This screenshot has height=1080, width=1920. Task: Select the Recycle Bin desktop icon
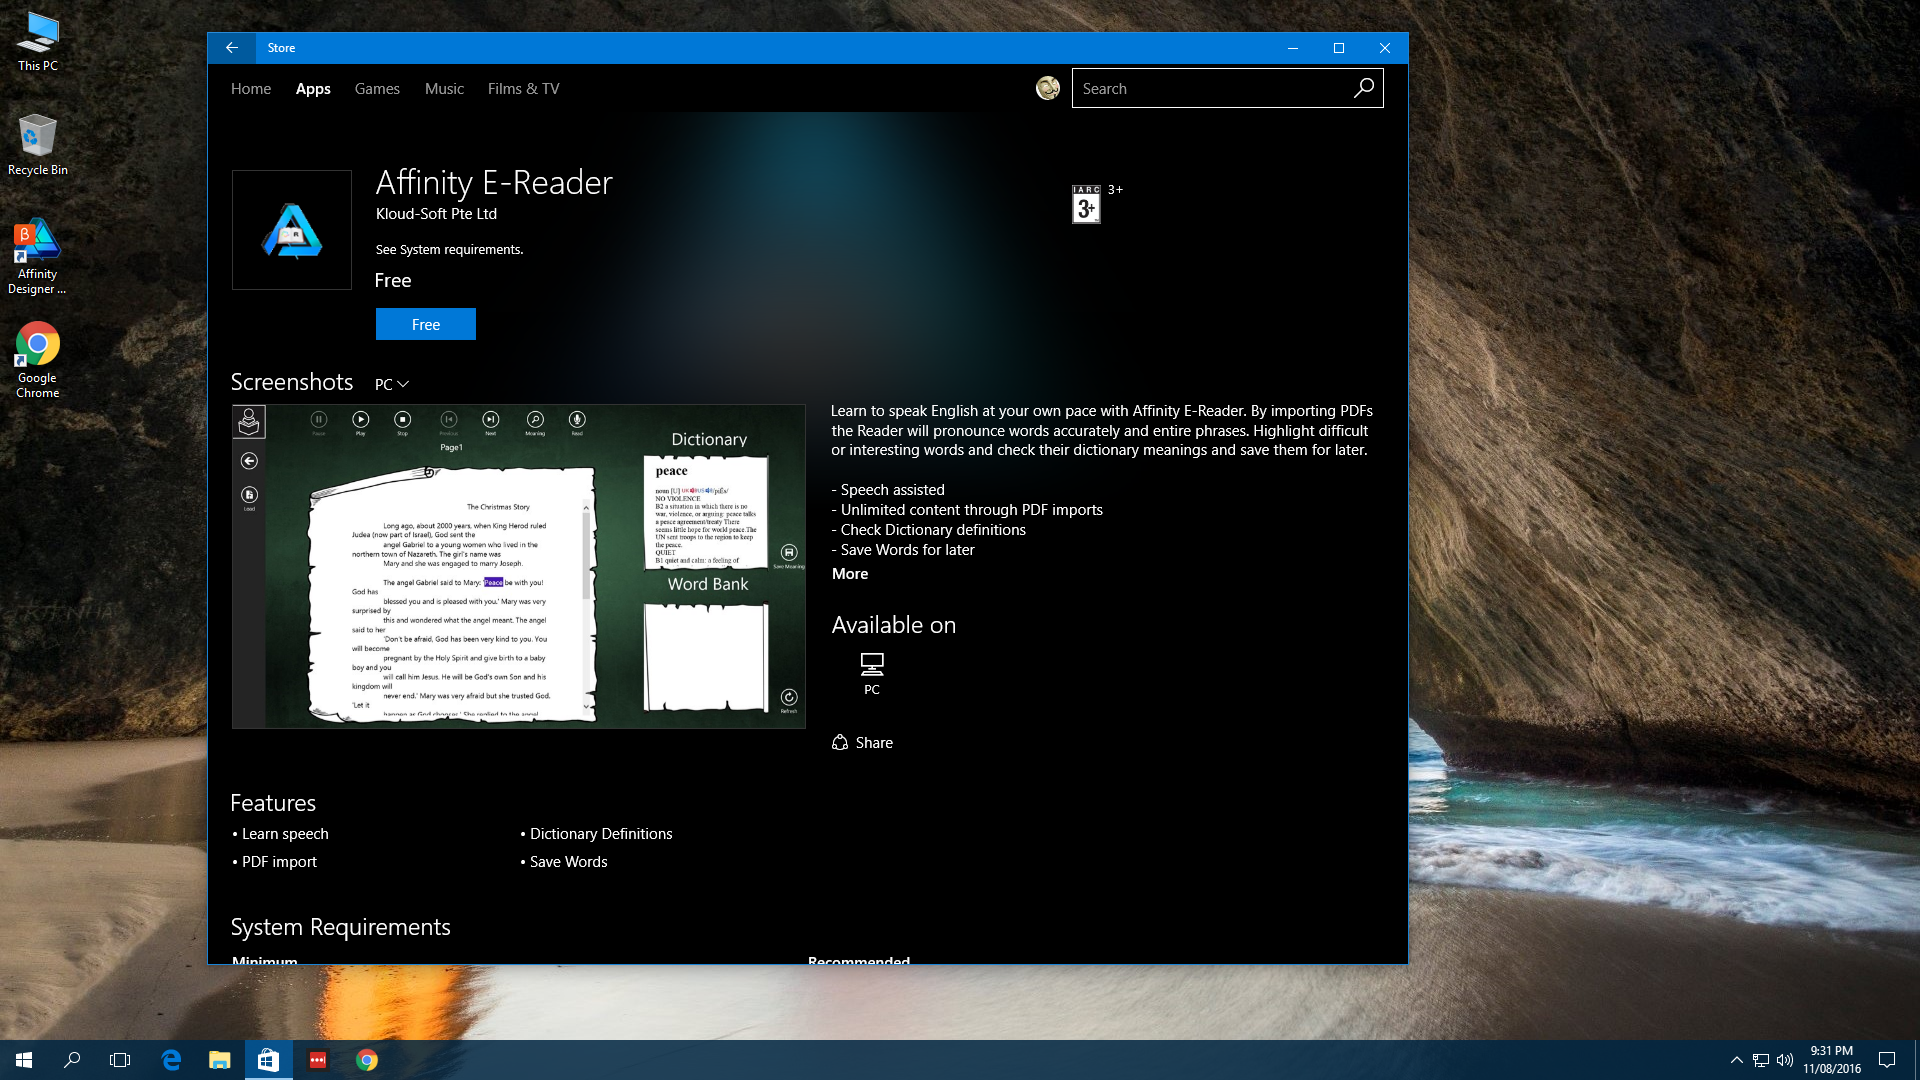tap(38, 145)
